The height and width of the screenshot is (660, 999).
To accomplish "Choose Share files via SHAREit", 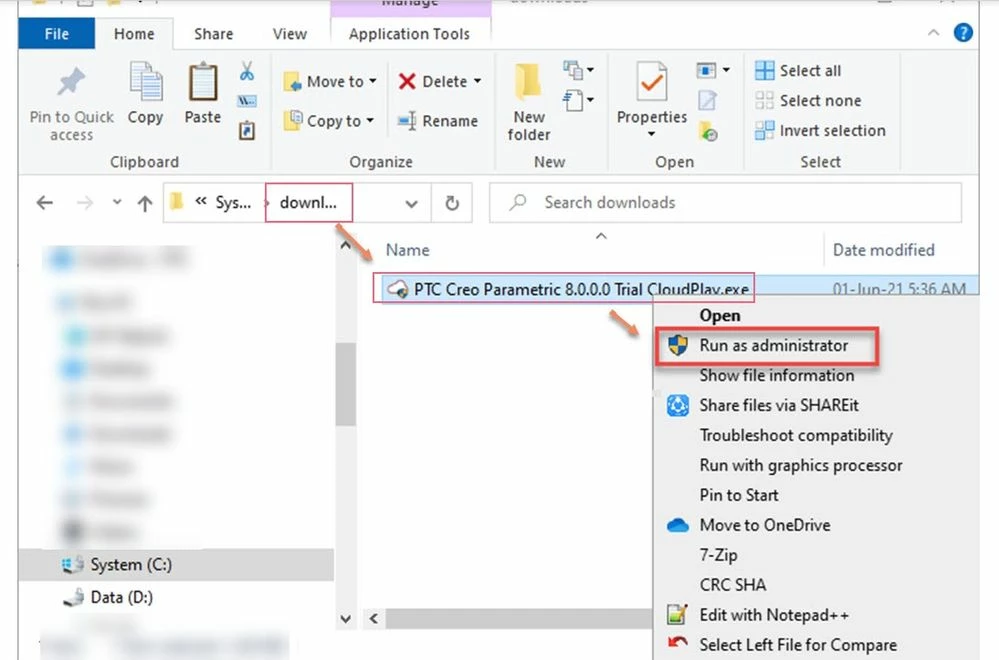I will (x=779, y=405).
